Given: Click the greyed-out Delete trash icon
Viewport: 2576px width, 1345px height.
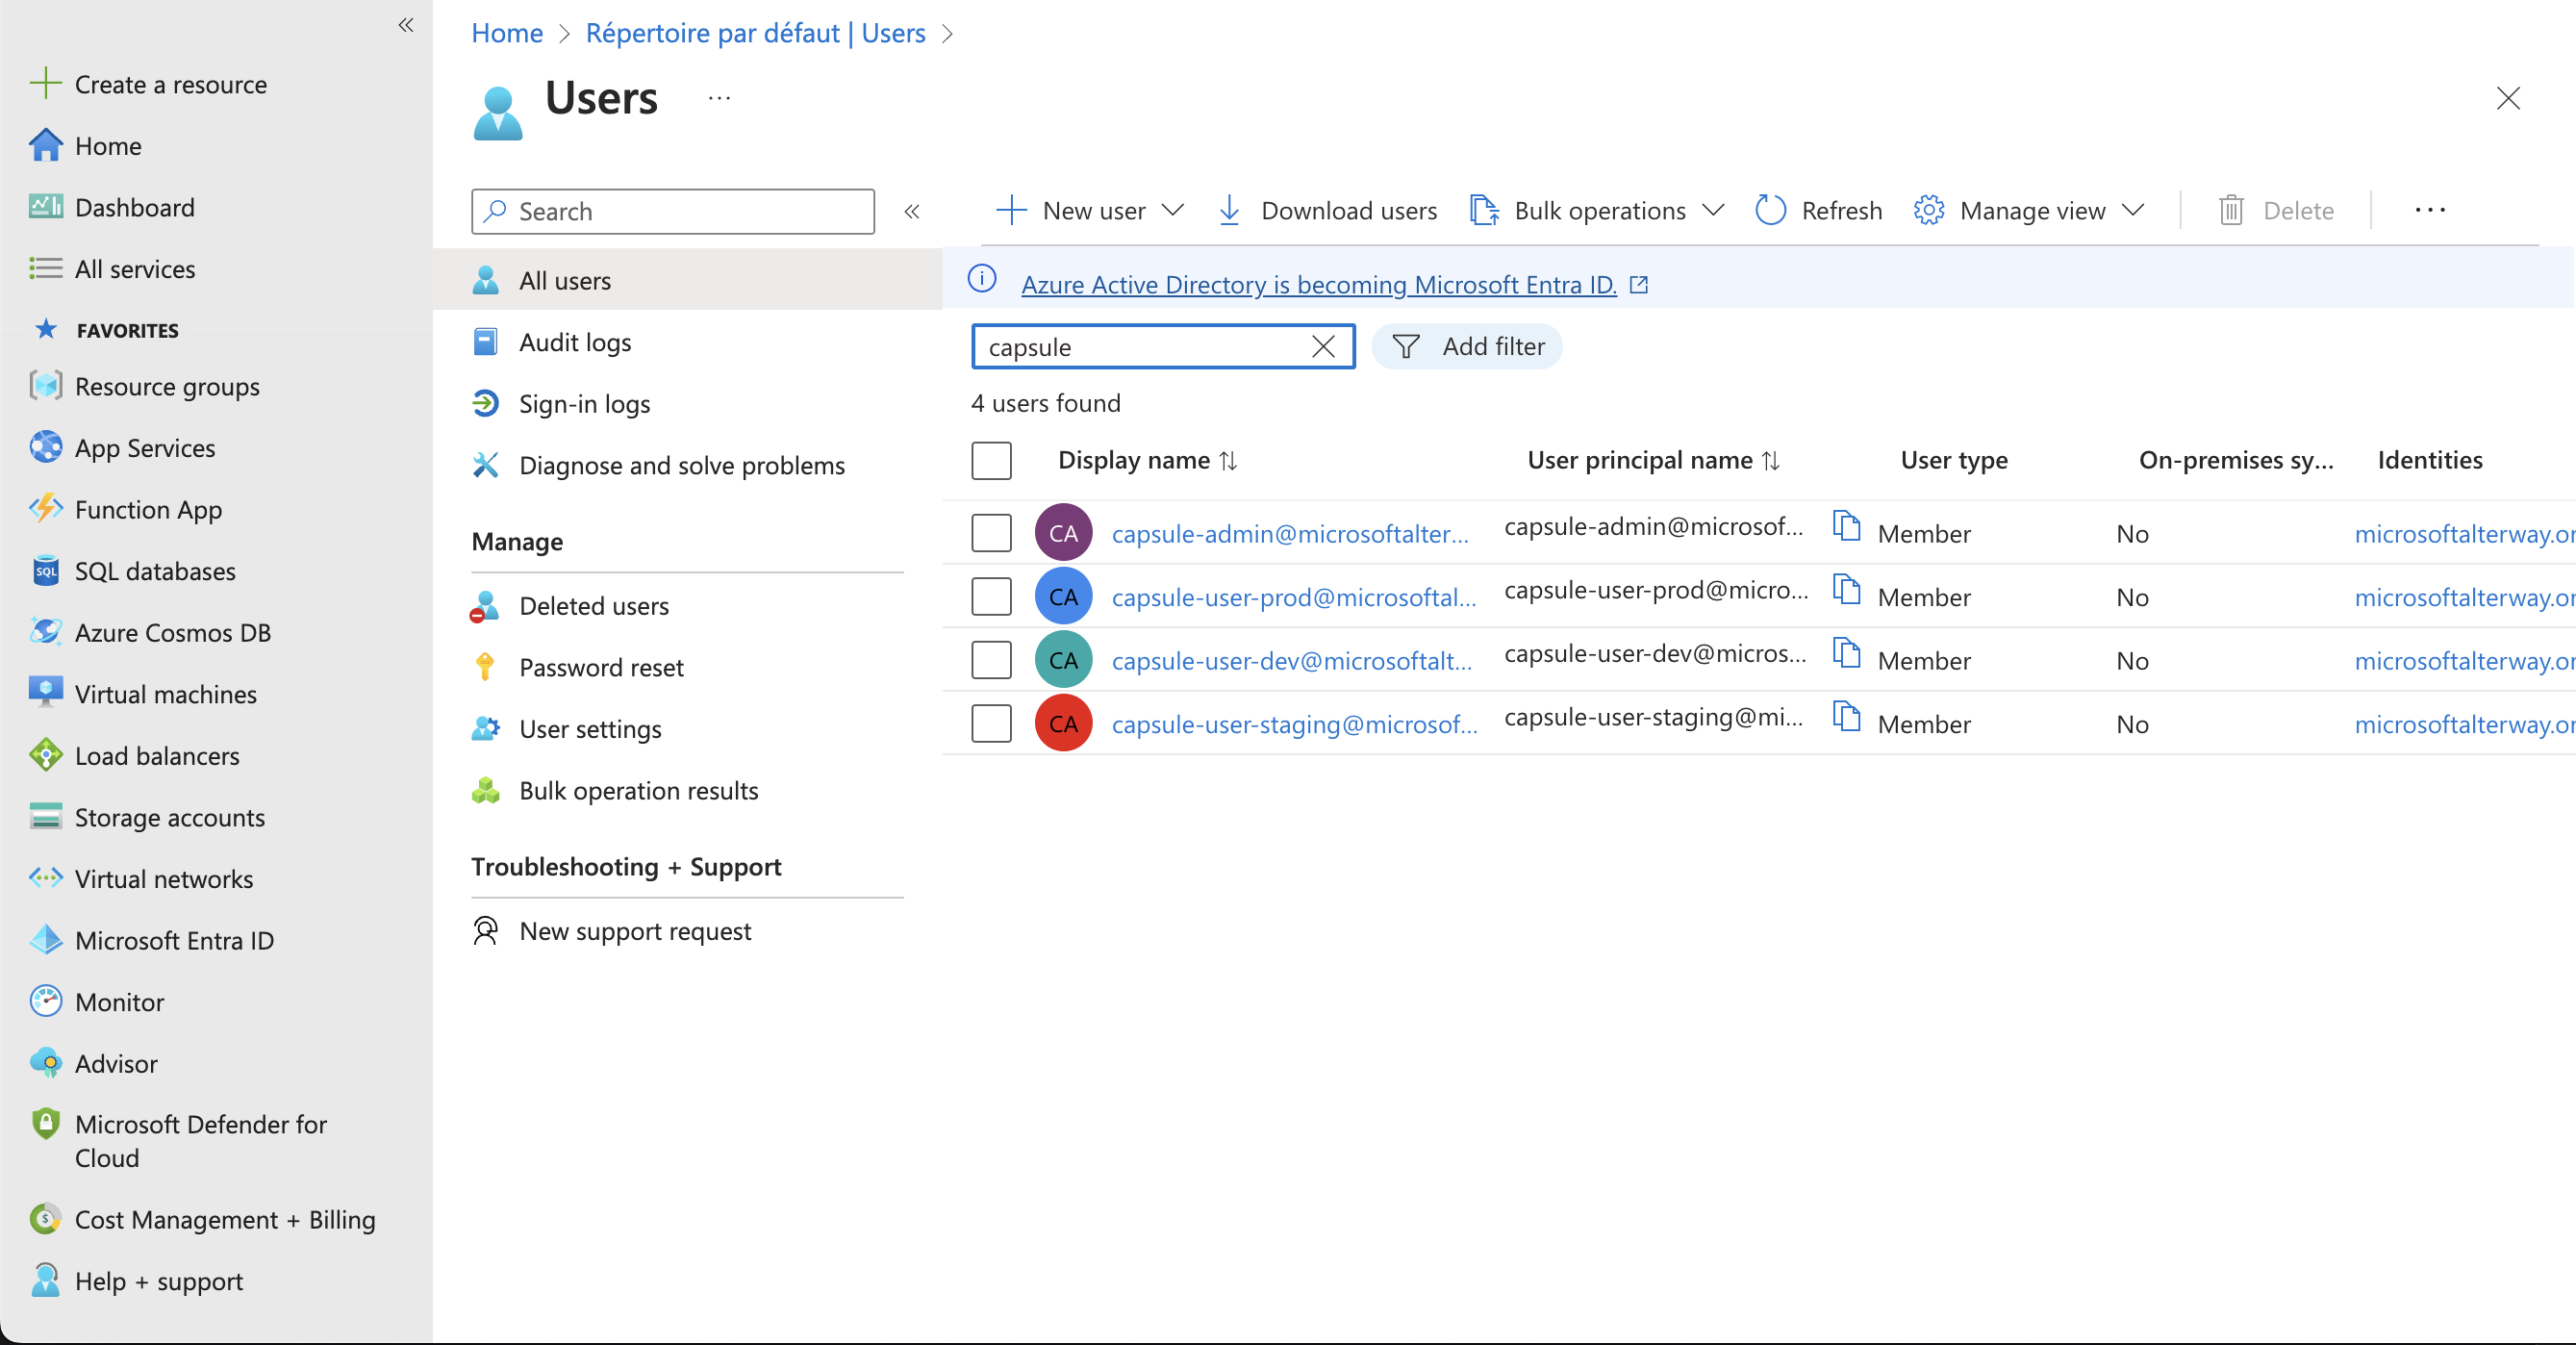Looking at the screenshot, I should 2231,210.
